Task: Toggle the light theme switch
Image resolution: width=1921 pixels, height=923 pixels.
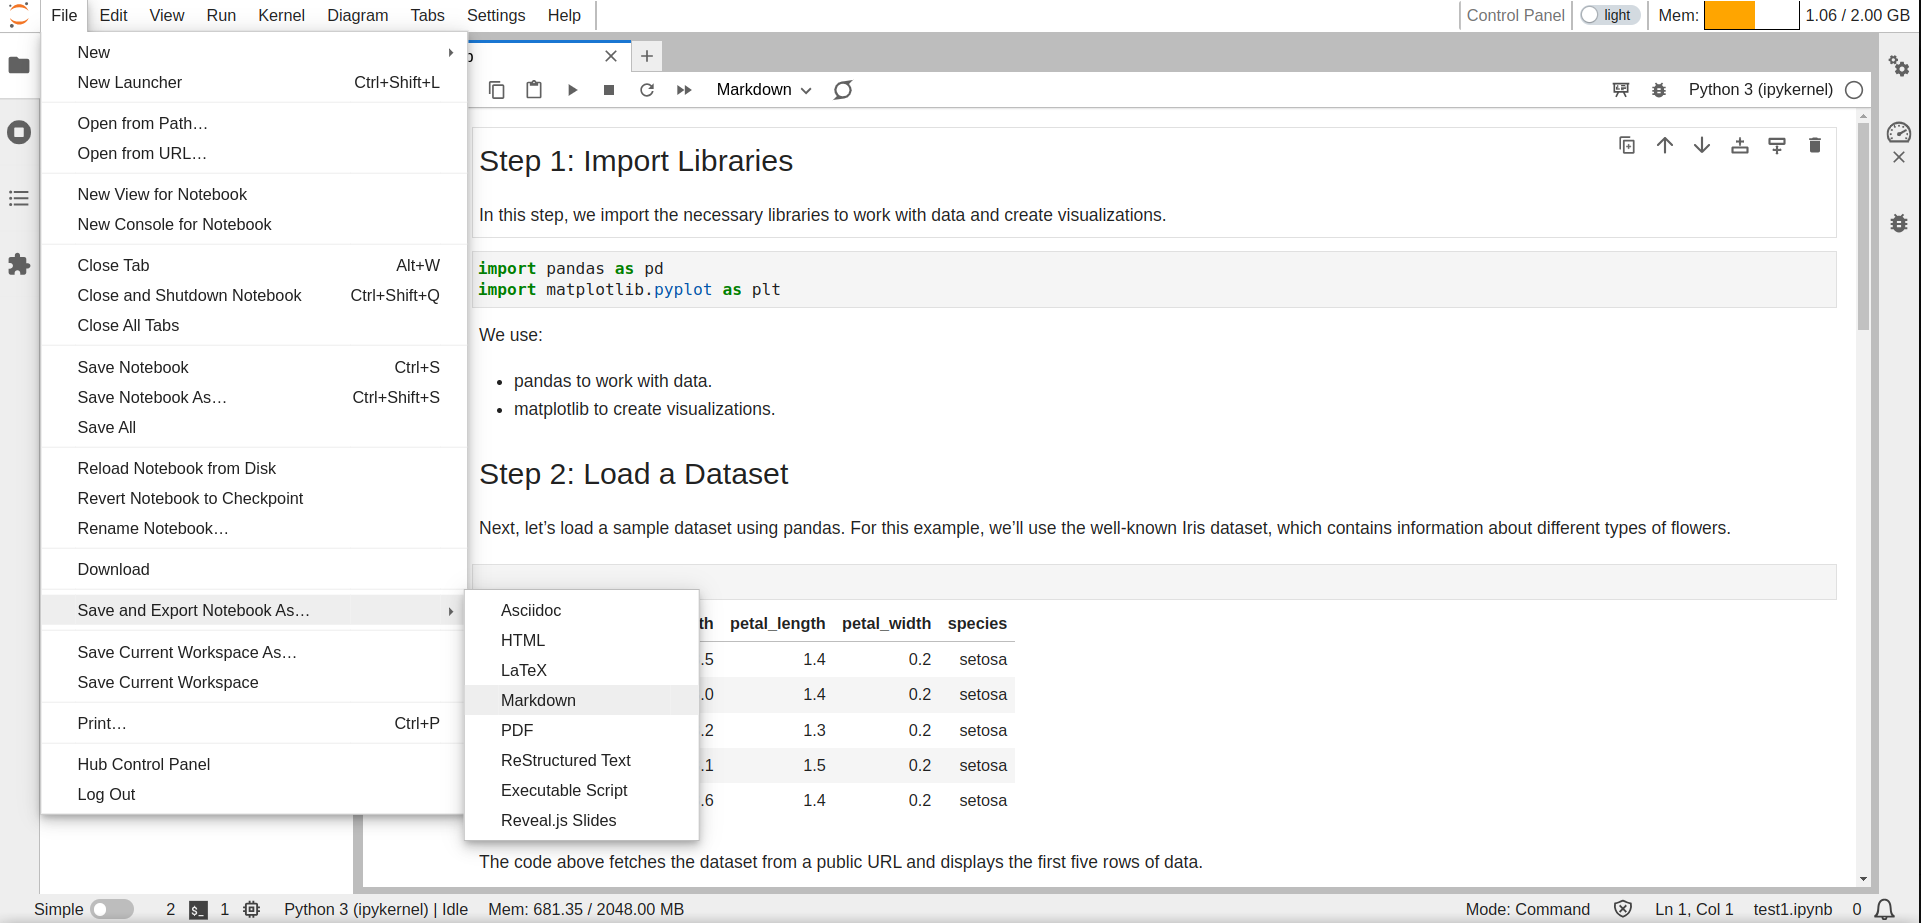Action: tap(1609, 15)
